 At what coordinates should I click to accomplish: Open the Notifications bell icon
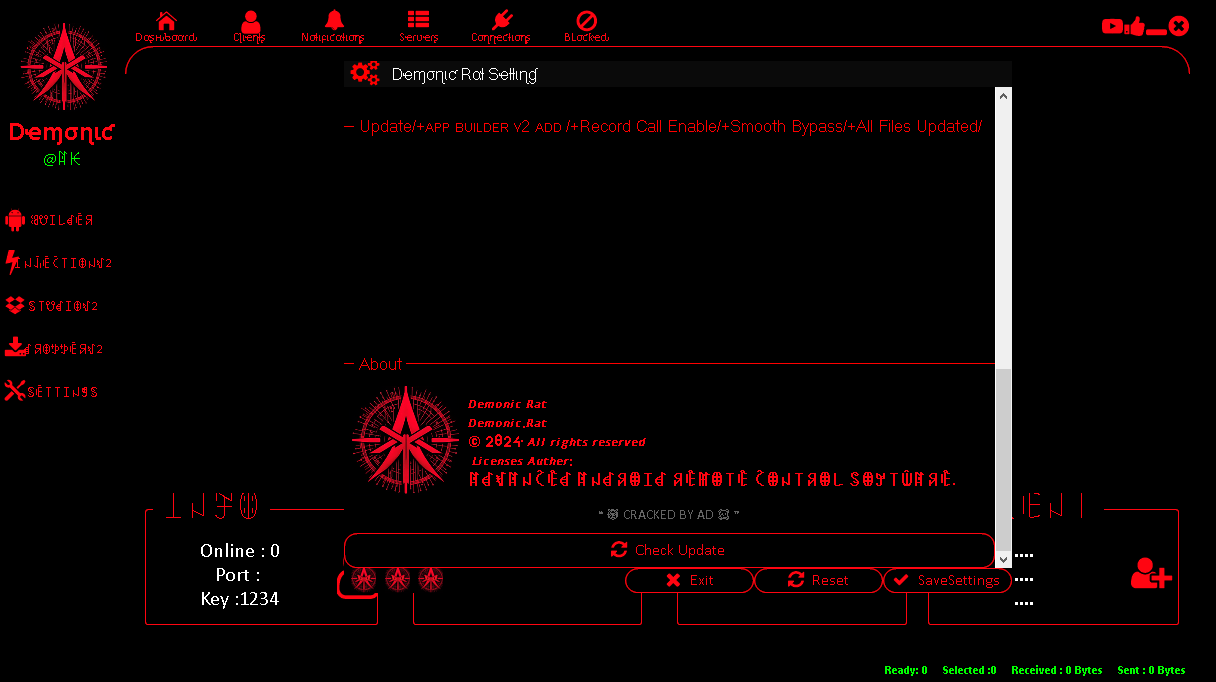tap(333, 18)
